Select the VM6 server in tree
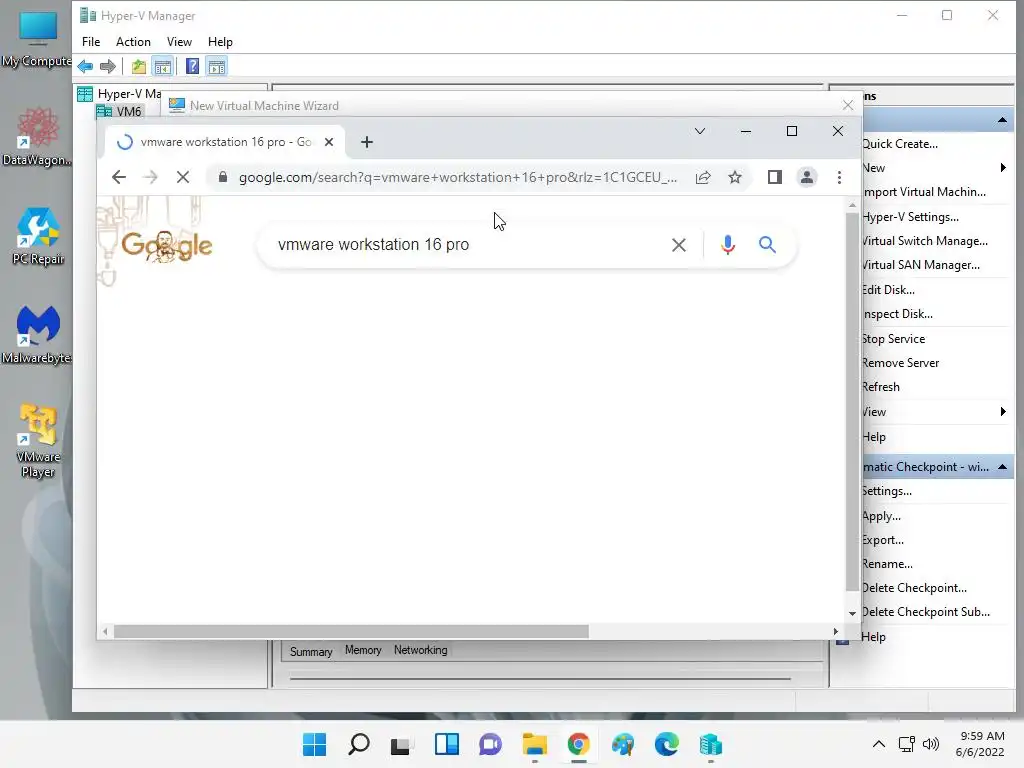1024x768 pixels. [x=128, y=112]
